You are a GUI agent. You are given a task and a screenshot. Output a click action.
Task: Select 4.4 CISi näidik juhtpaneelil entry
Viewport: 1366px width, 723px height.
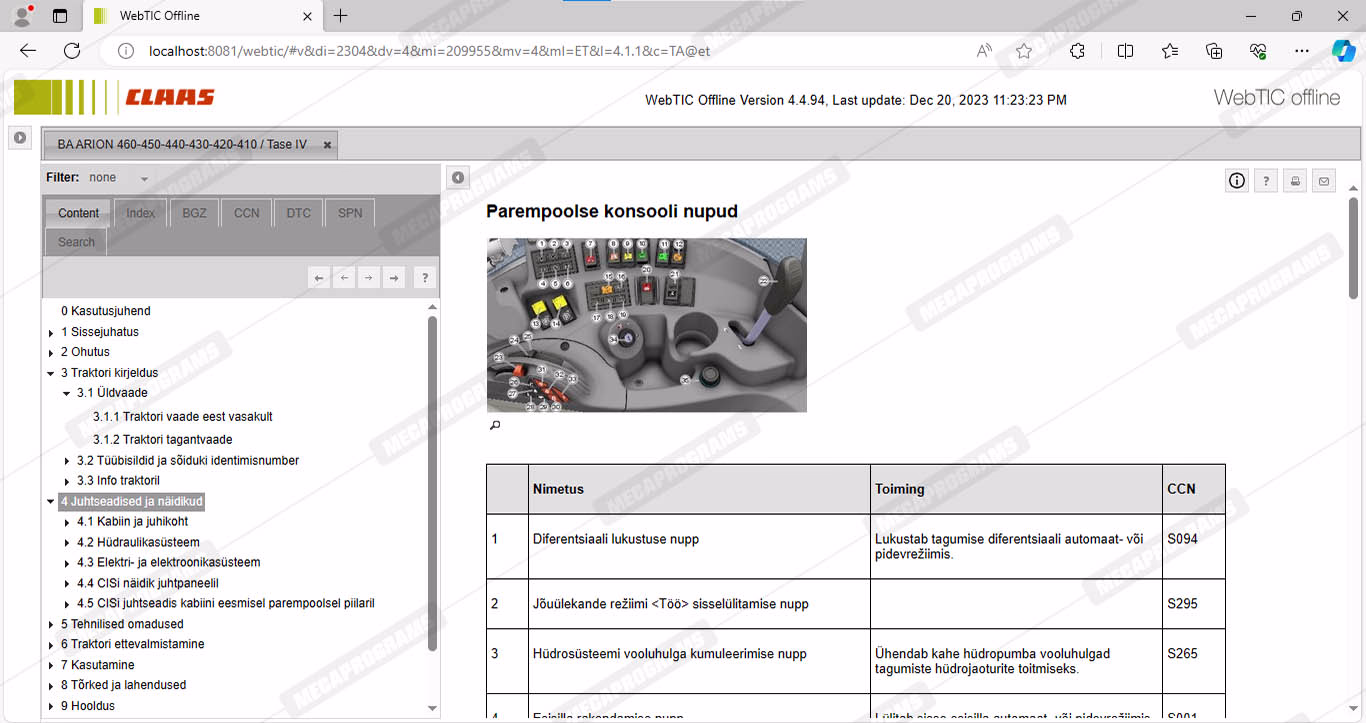[147, 583]
